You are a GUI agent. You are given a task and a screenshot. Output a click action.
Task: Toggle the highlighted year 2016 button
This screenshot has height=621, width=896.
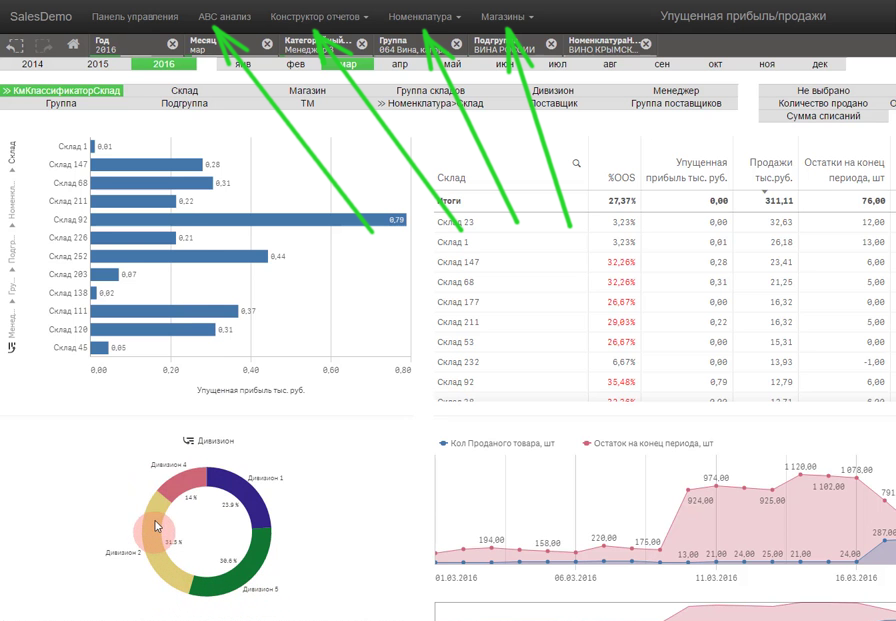(164, 64)
